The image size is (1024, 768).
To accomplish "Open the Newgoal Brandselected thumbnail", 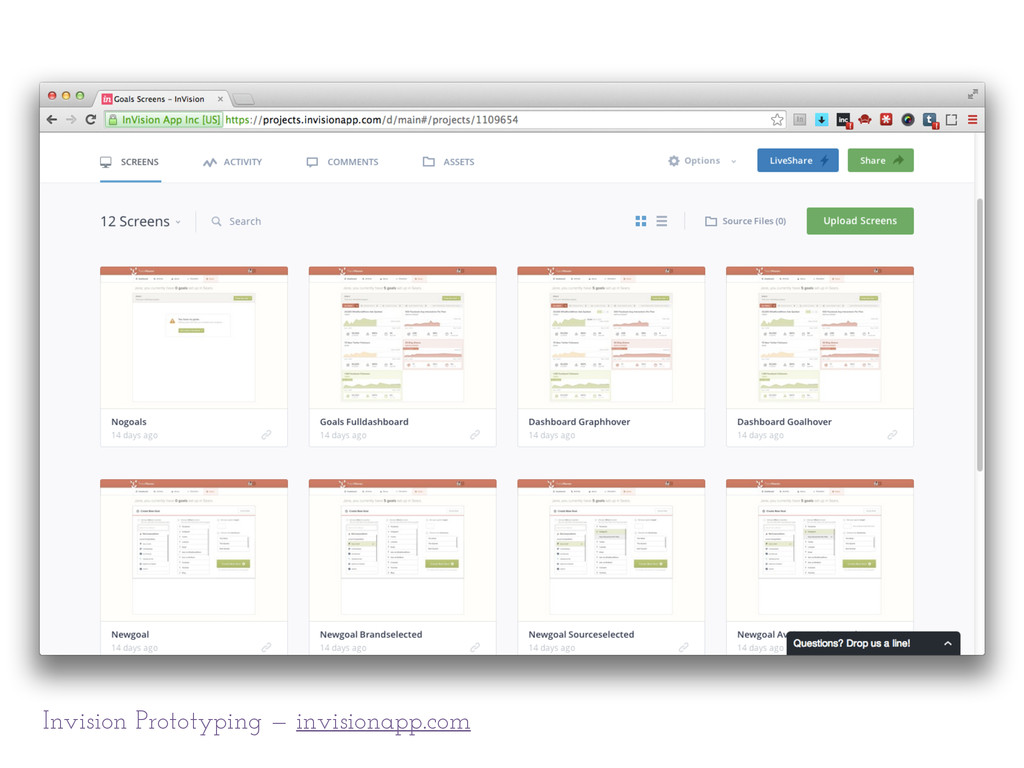I will coord(402,550).
